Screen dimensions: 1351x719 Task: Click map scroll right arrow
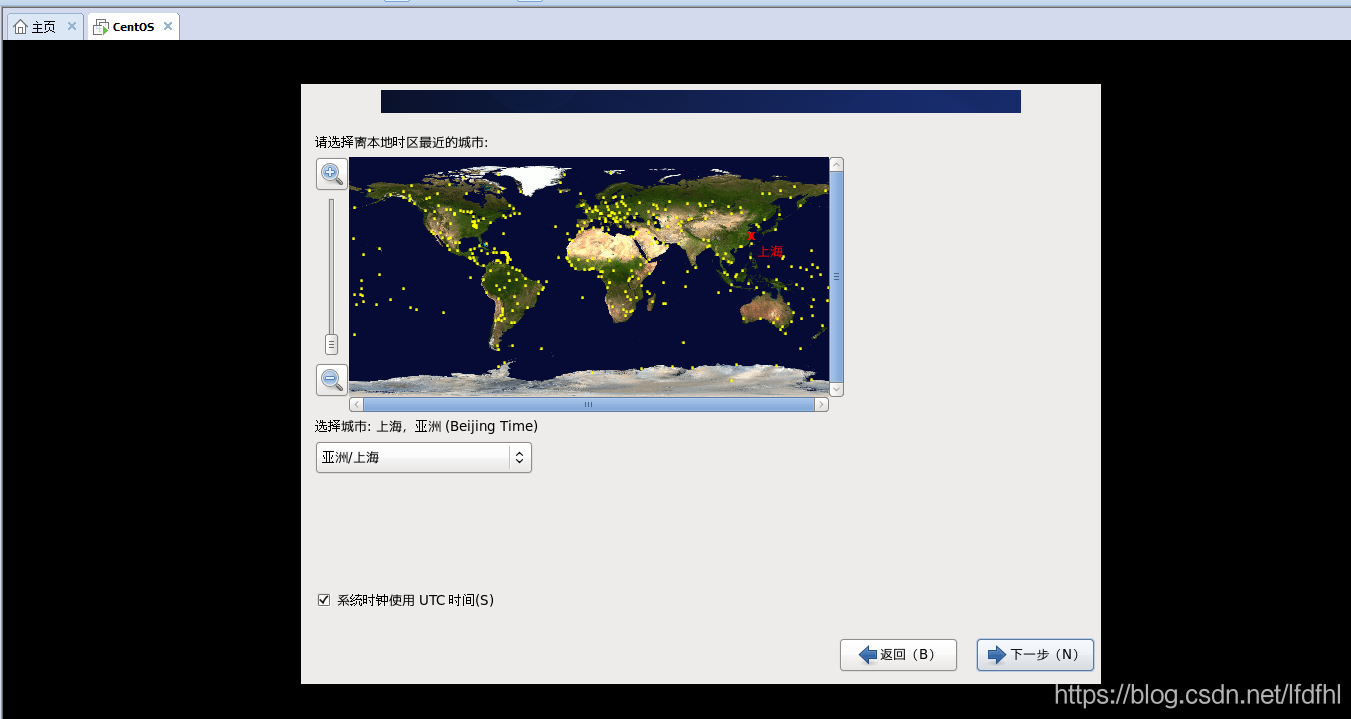click(822, 405)
